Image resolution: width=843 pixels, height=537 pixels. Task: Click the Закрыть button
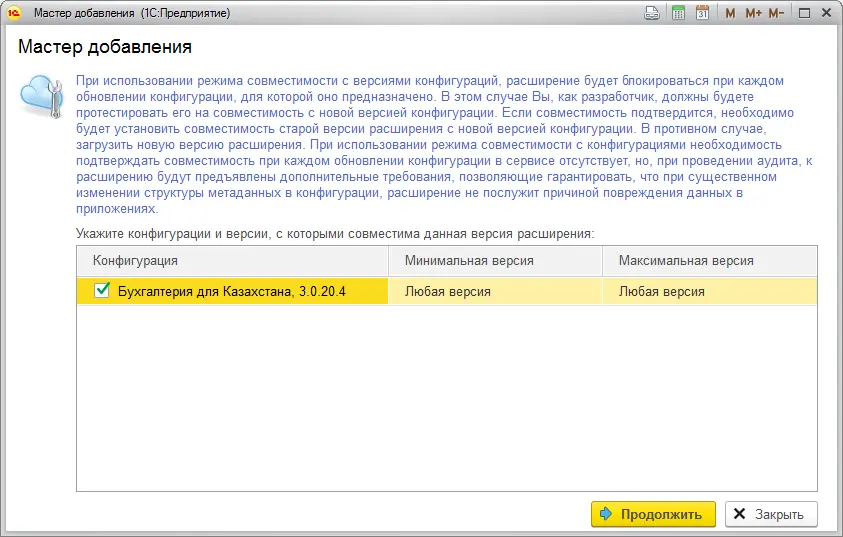(771, 514)
